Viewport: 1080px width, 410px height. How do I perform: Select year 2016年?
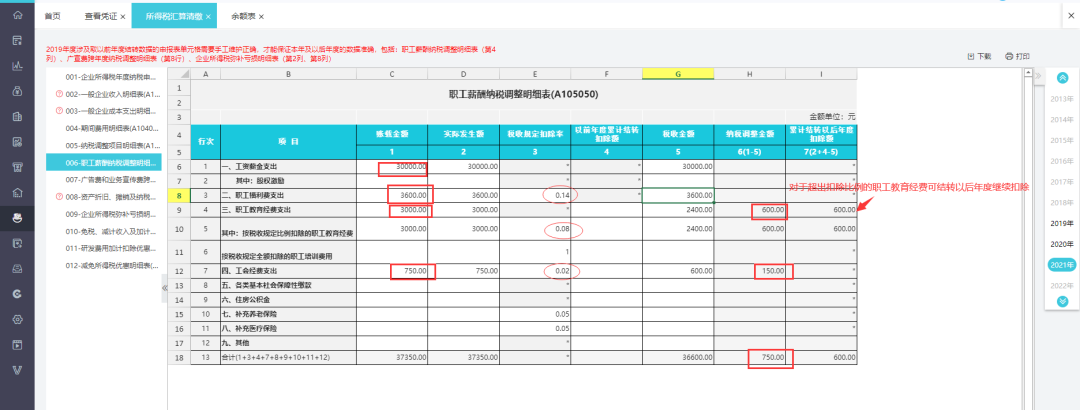(1062, 161)
